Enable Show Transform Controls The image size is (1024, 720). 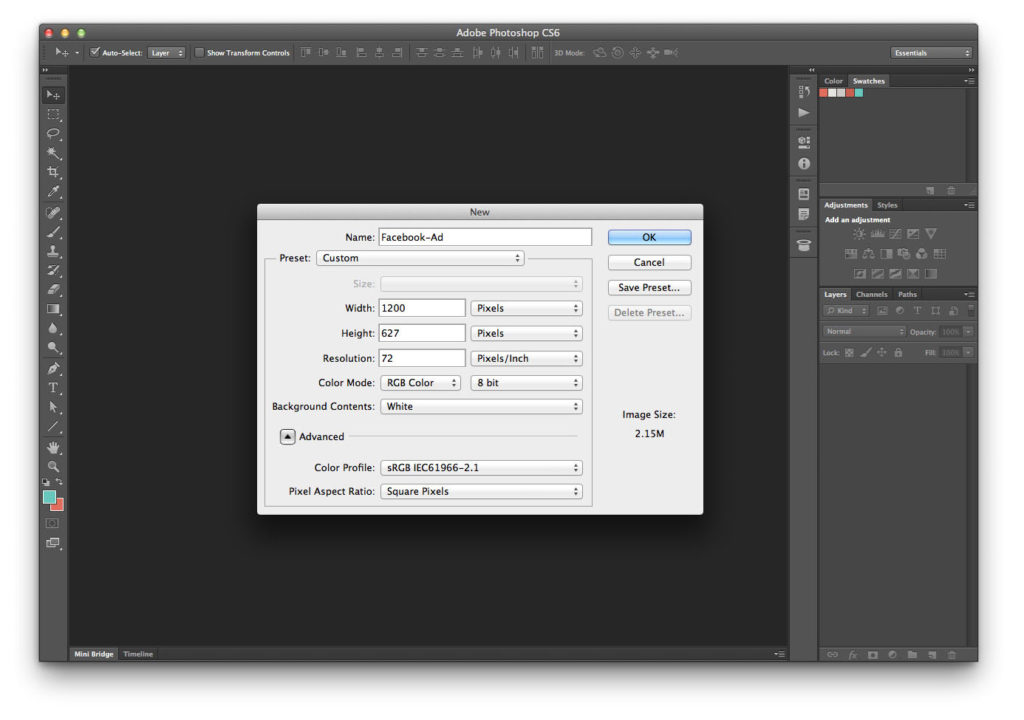pos(201,52)
